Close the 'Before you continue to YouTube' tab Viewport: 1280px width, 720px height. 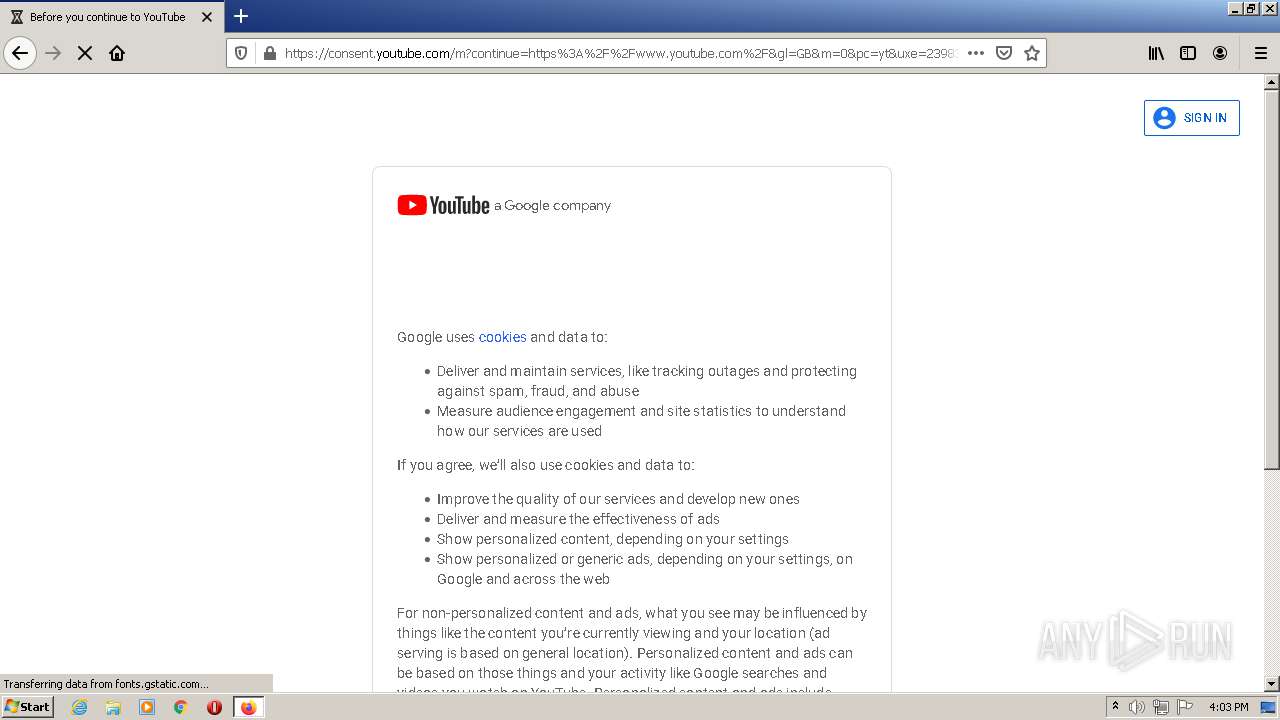(207, 17)
